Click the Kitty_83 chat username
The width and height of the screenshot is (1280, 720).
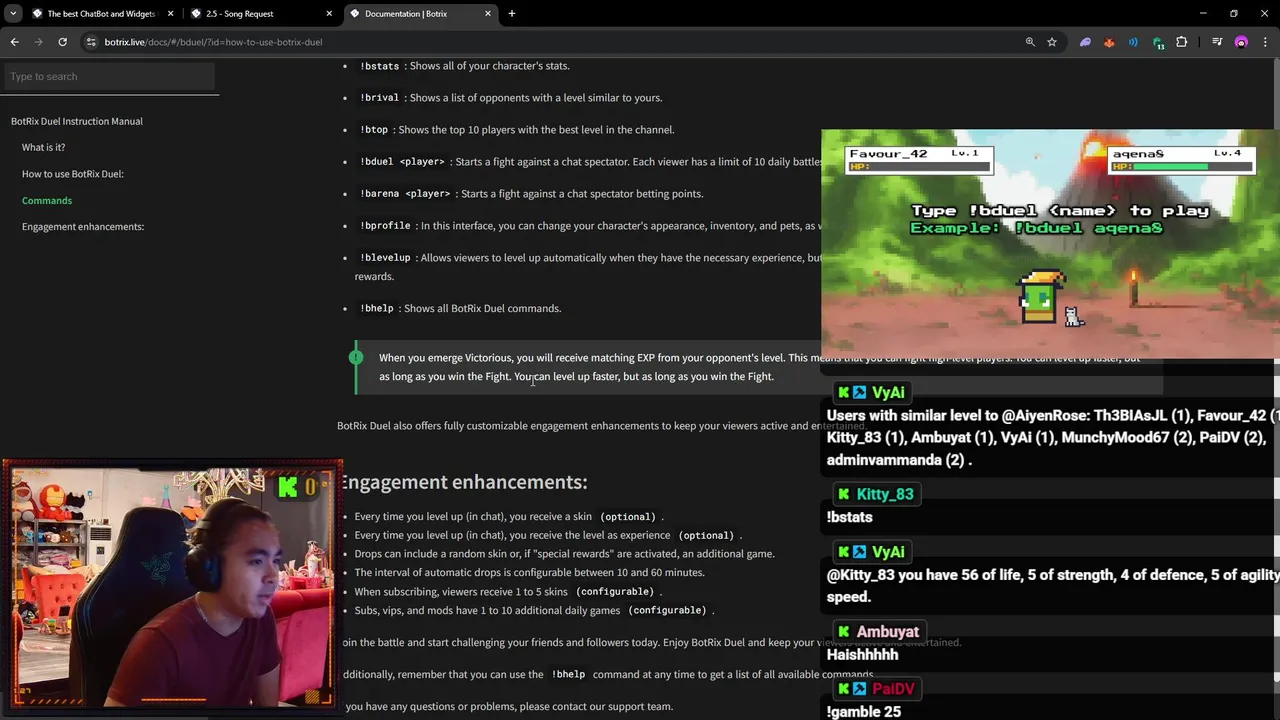(885, 494)
